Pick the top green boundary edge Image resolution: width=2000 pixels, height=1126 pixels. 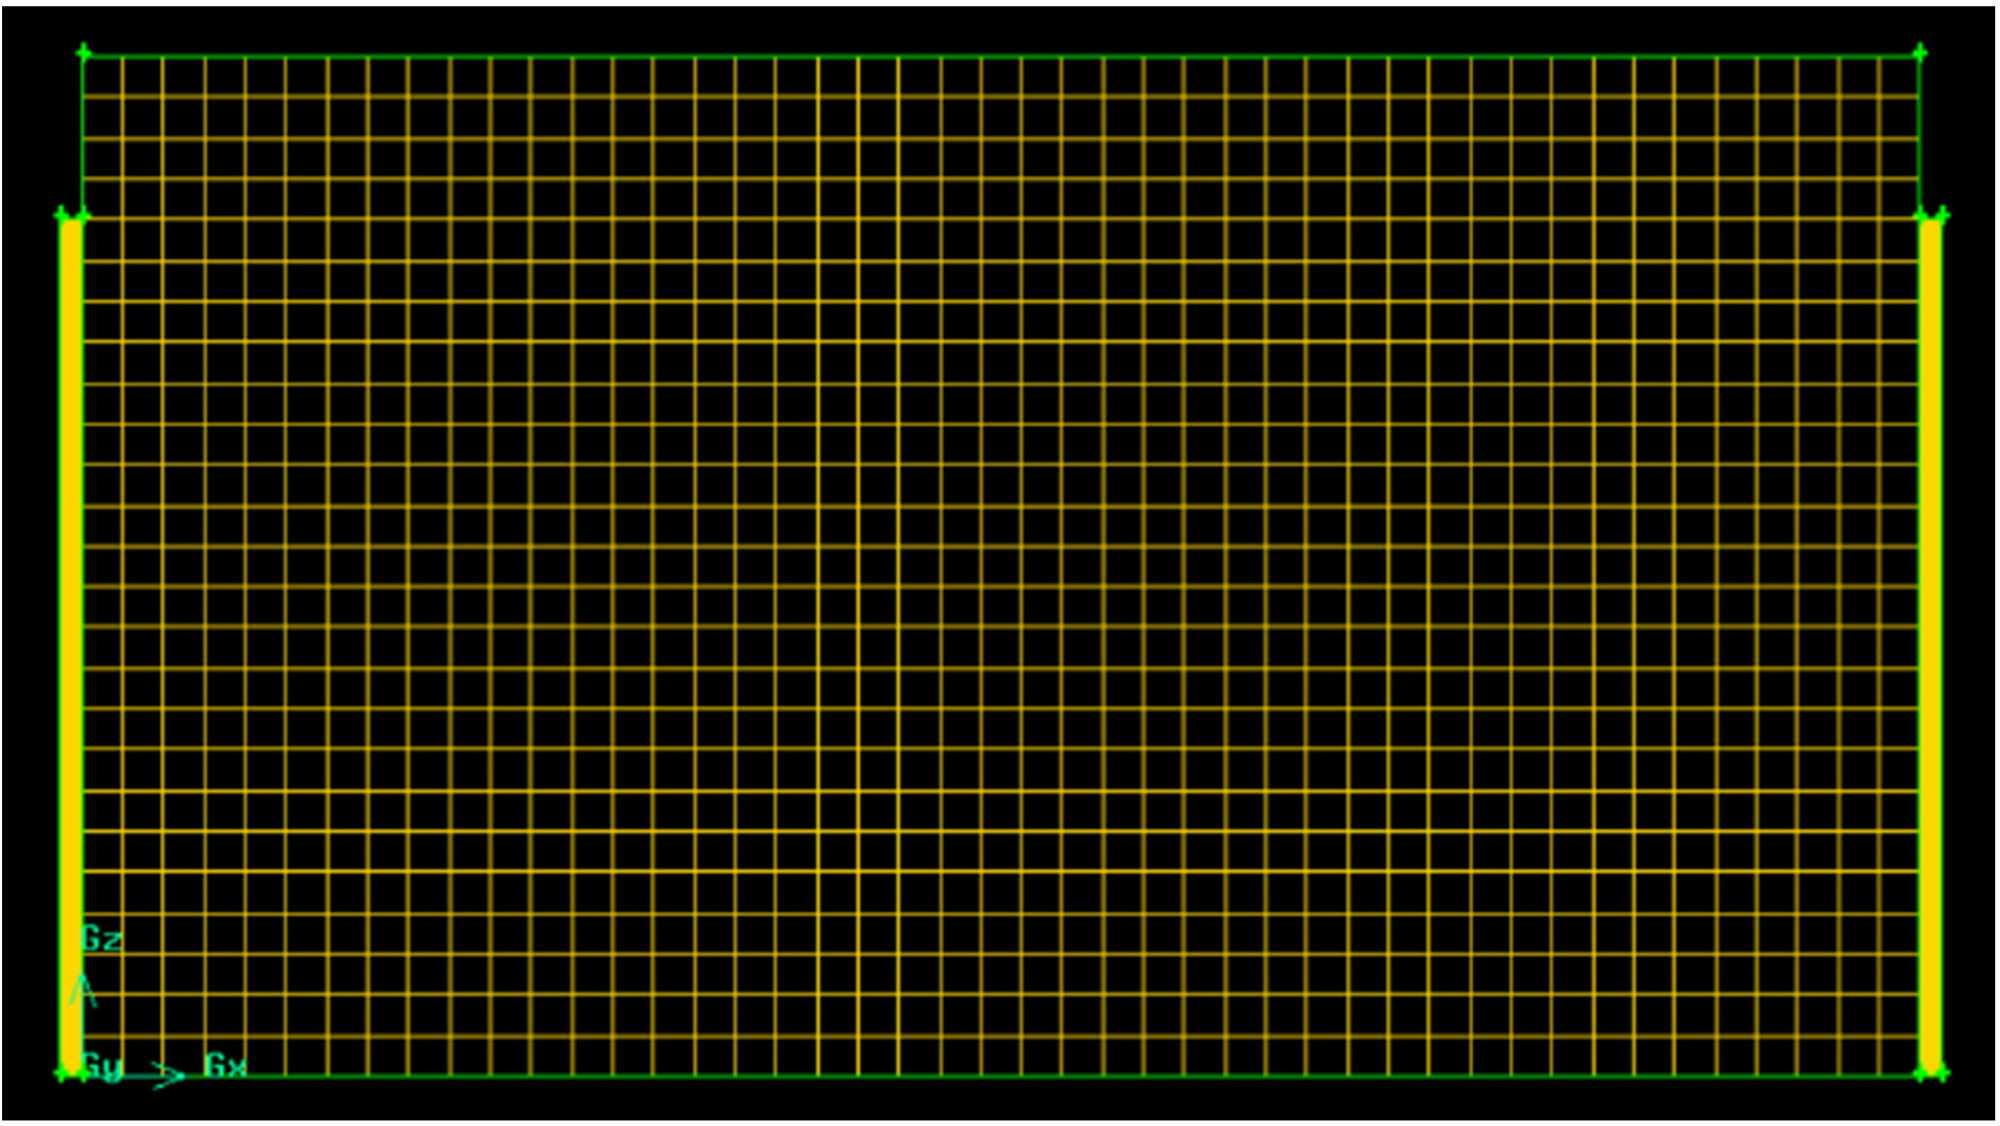[1000, 56]
